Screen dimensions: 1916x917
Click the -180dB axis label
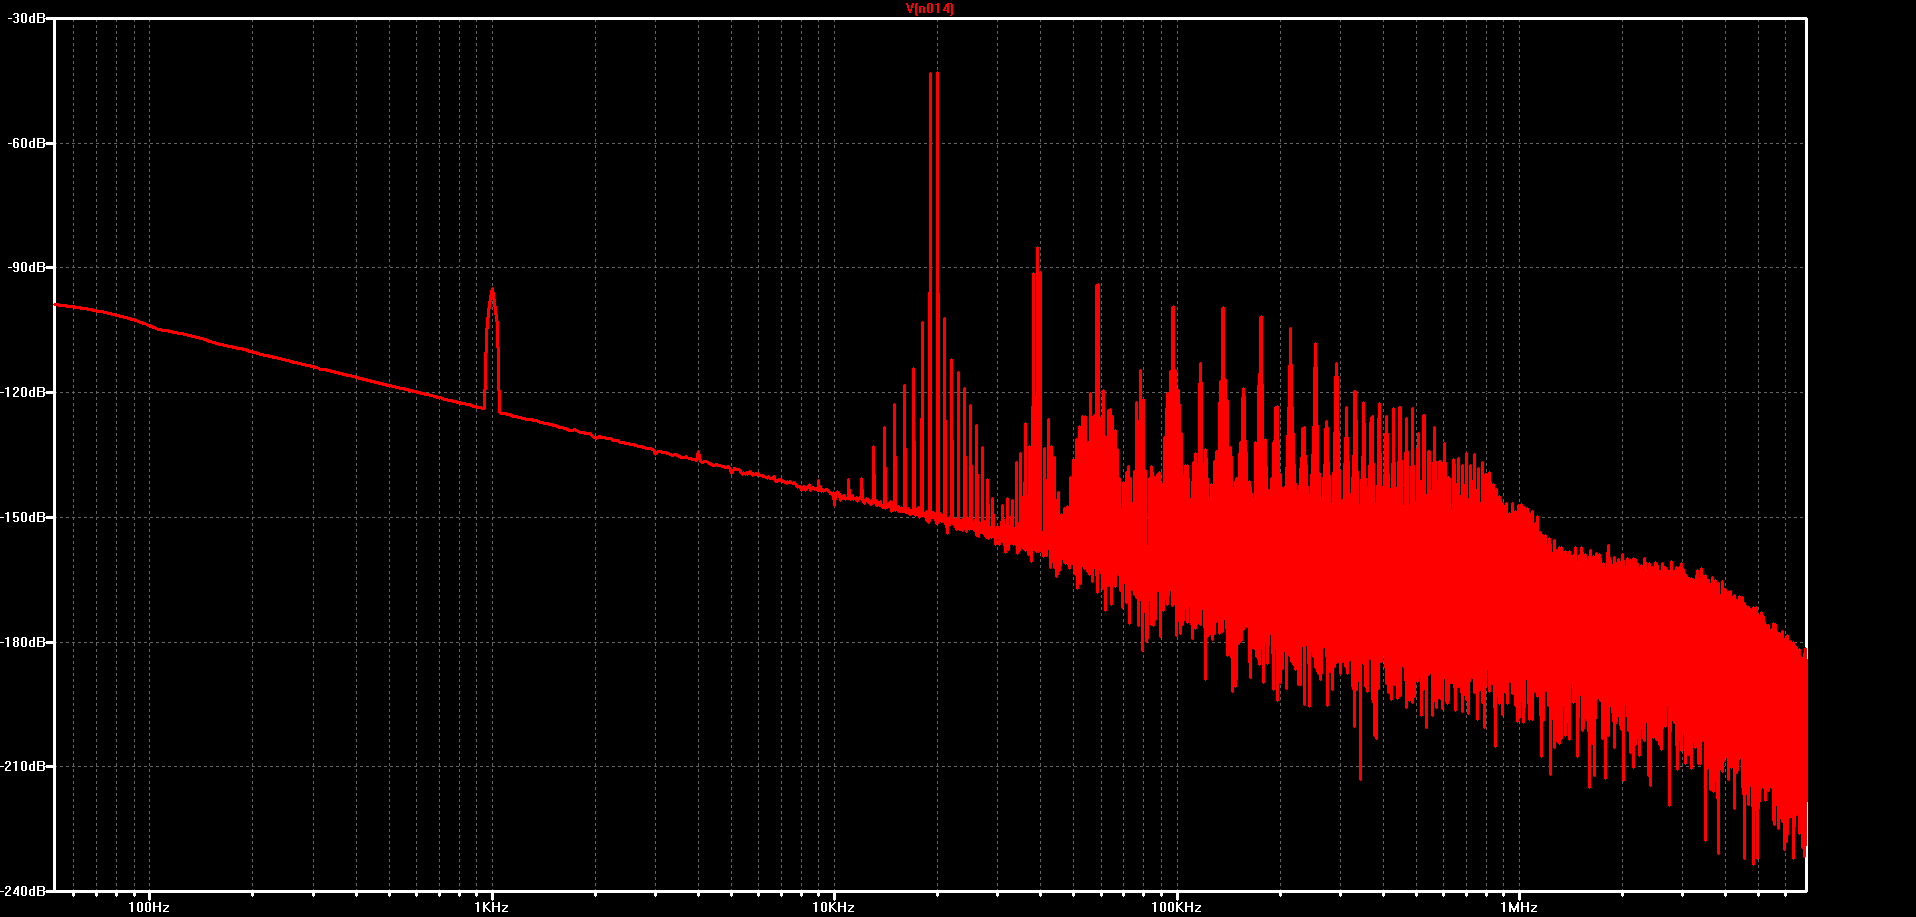coord(23,642)
